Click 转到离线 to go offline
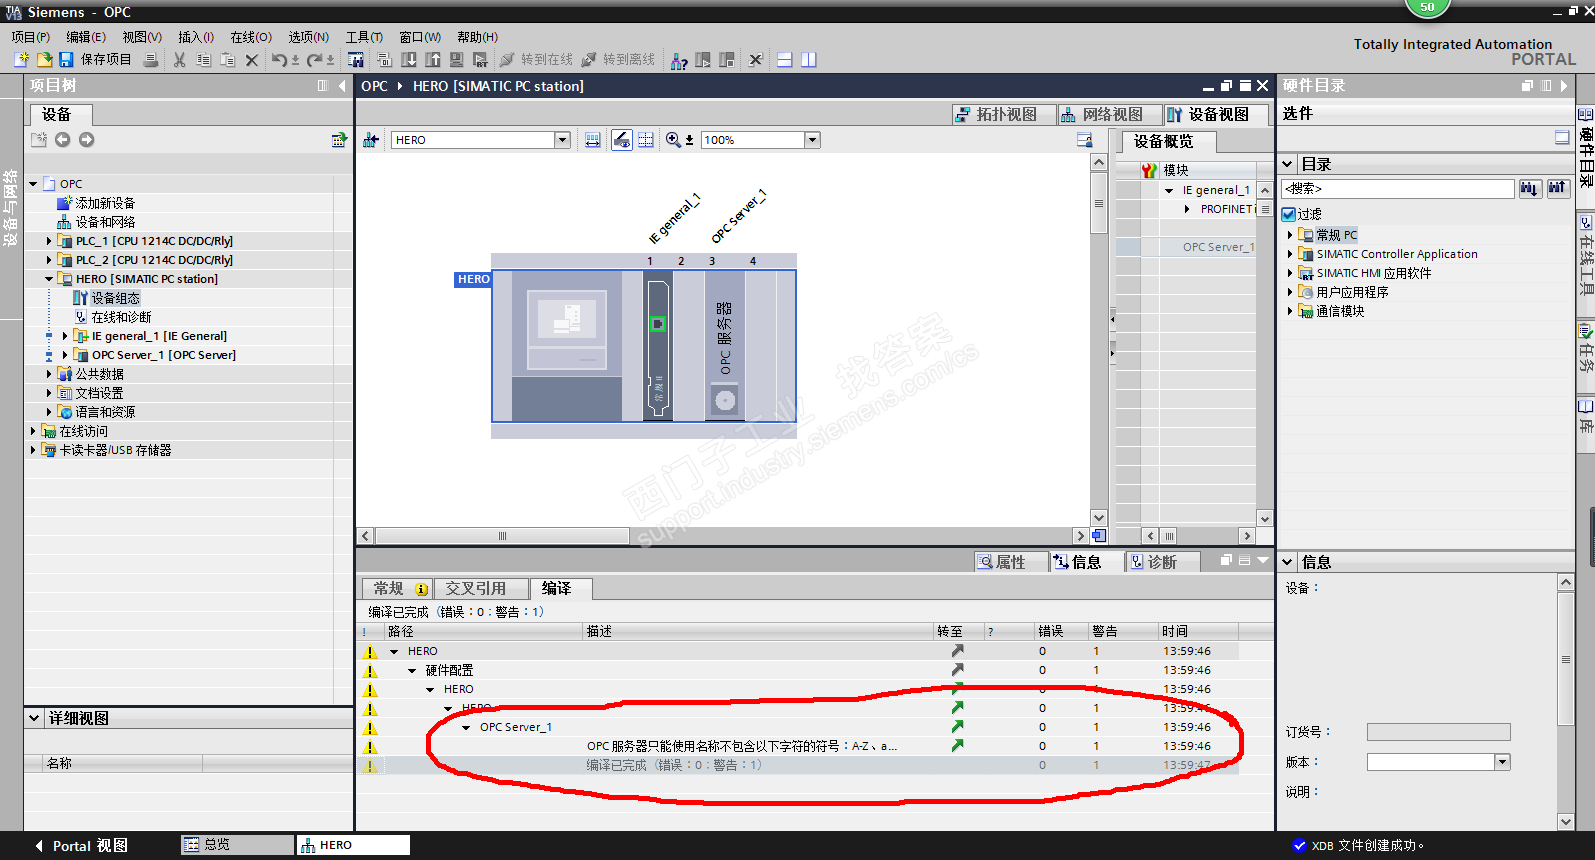The height and width of the screenshot is (860, 1595). coord(618,60)
